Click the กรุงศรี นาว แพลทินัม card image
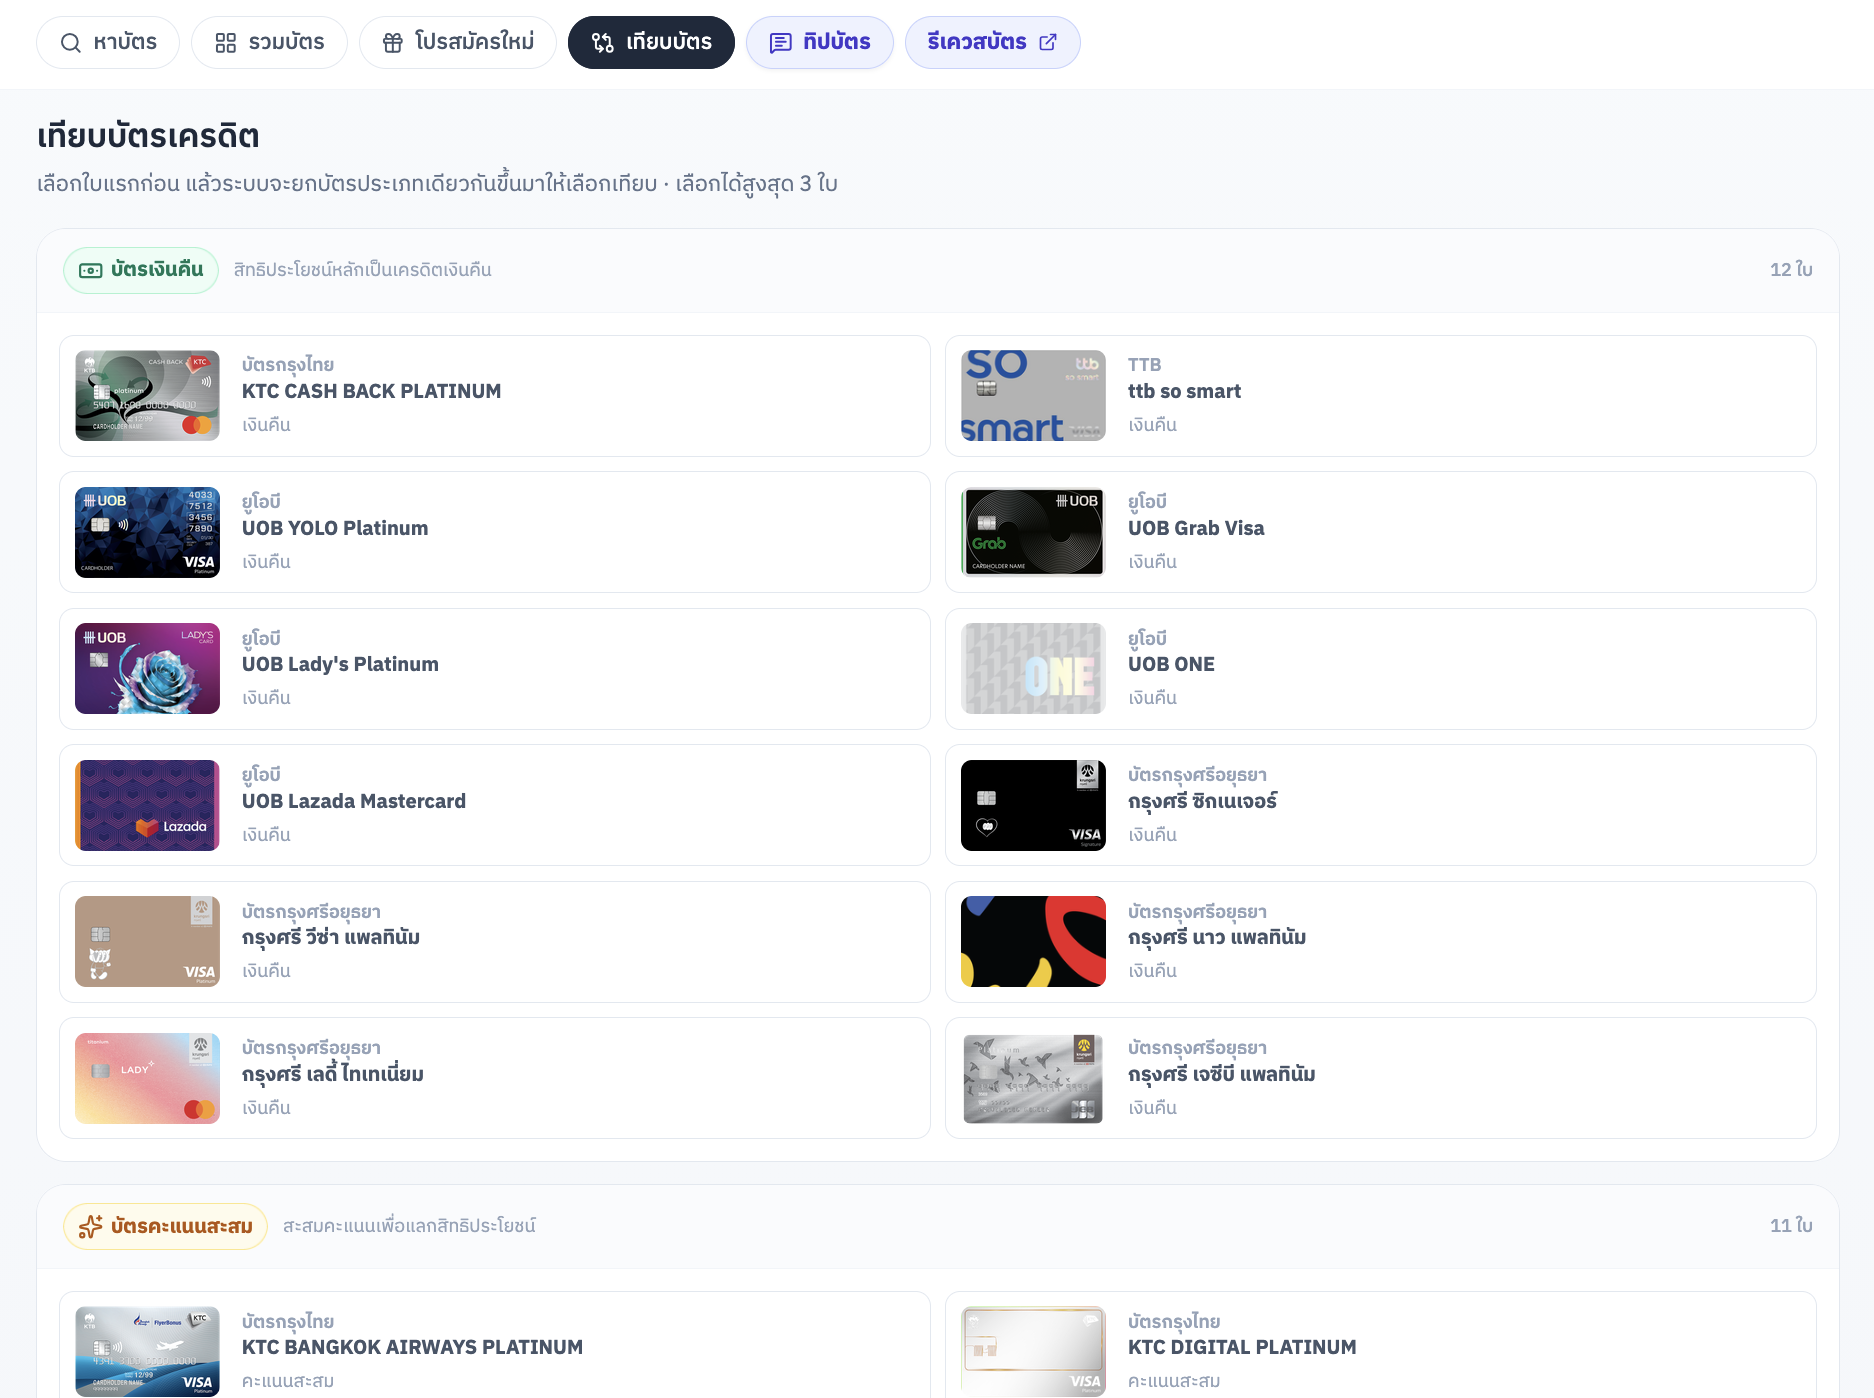This screenshot has height=1398, width=1874. [x=1033, y=942]
